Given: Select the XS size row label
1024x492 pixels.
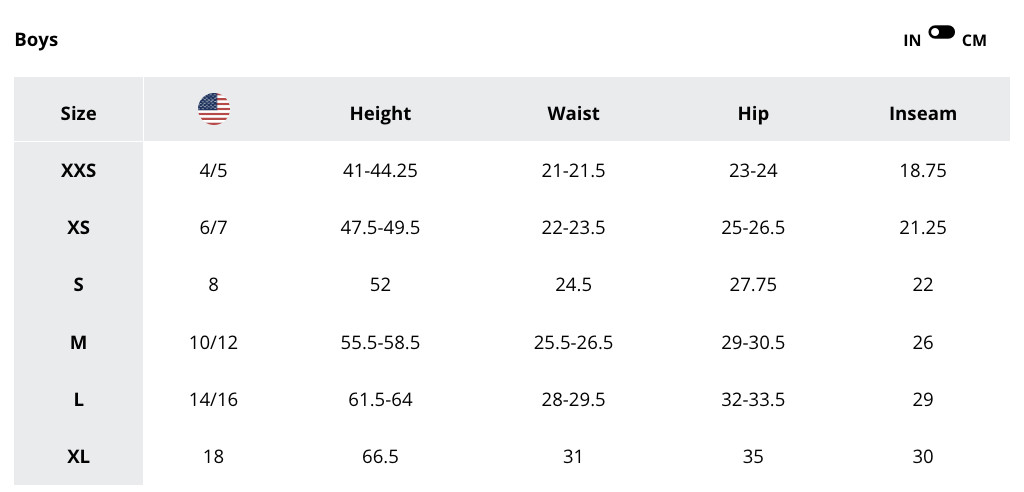Looking at the screenshot, I should (x=78, y=228).
